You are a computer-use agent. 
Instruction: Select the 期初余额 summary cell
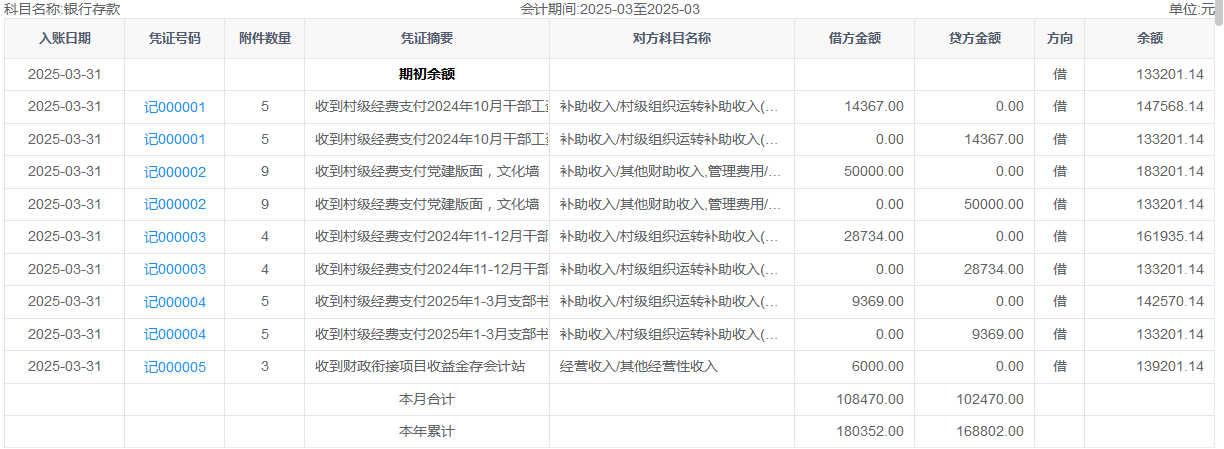(x=426, y=74)
